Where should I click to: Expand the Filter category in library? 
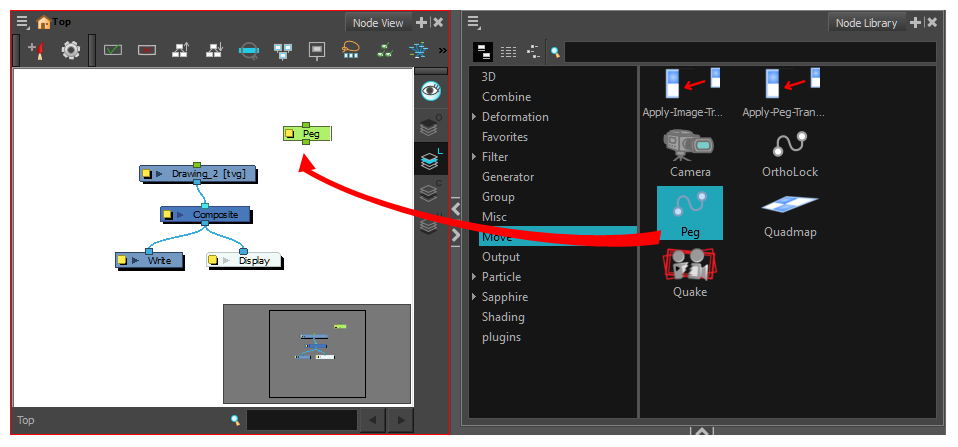tap(474, 157)
